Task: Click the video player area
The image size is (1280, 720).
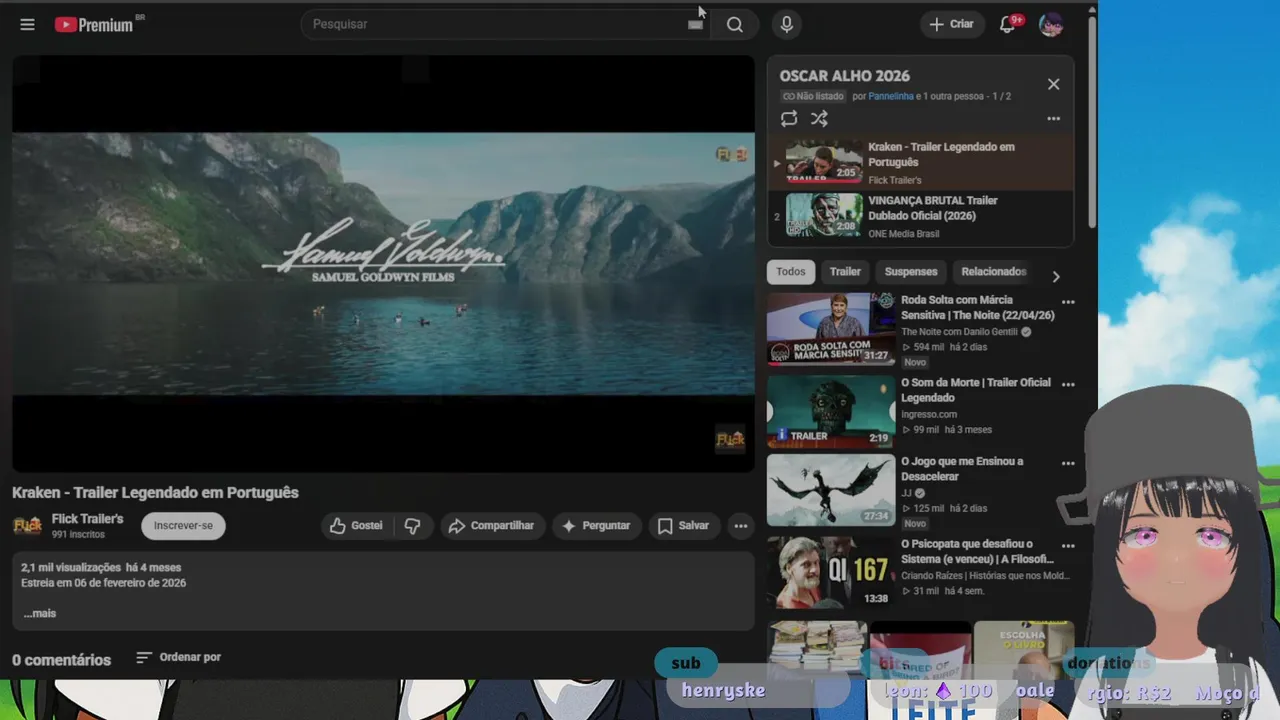Action: (x=383, y=263)
